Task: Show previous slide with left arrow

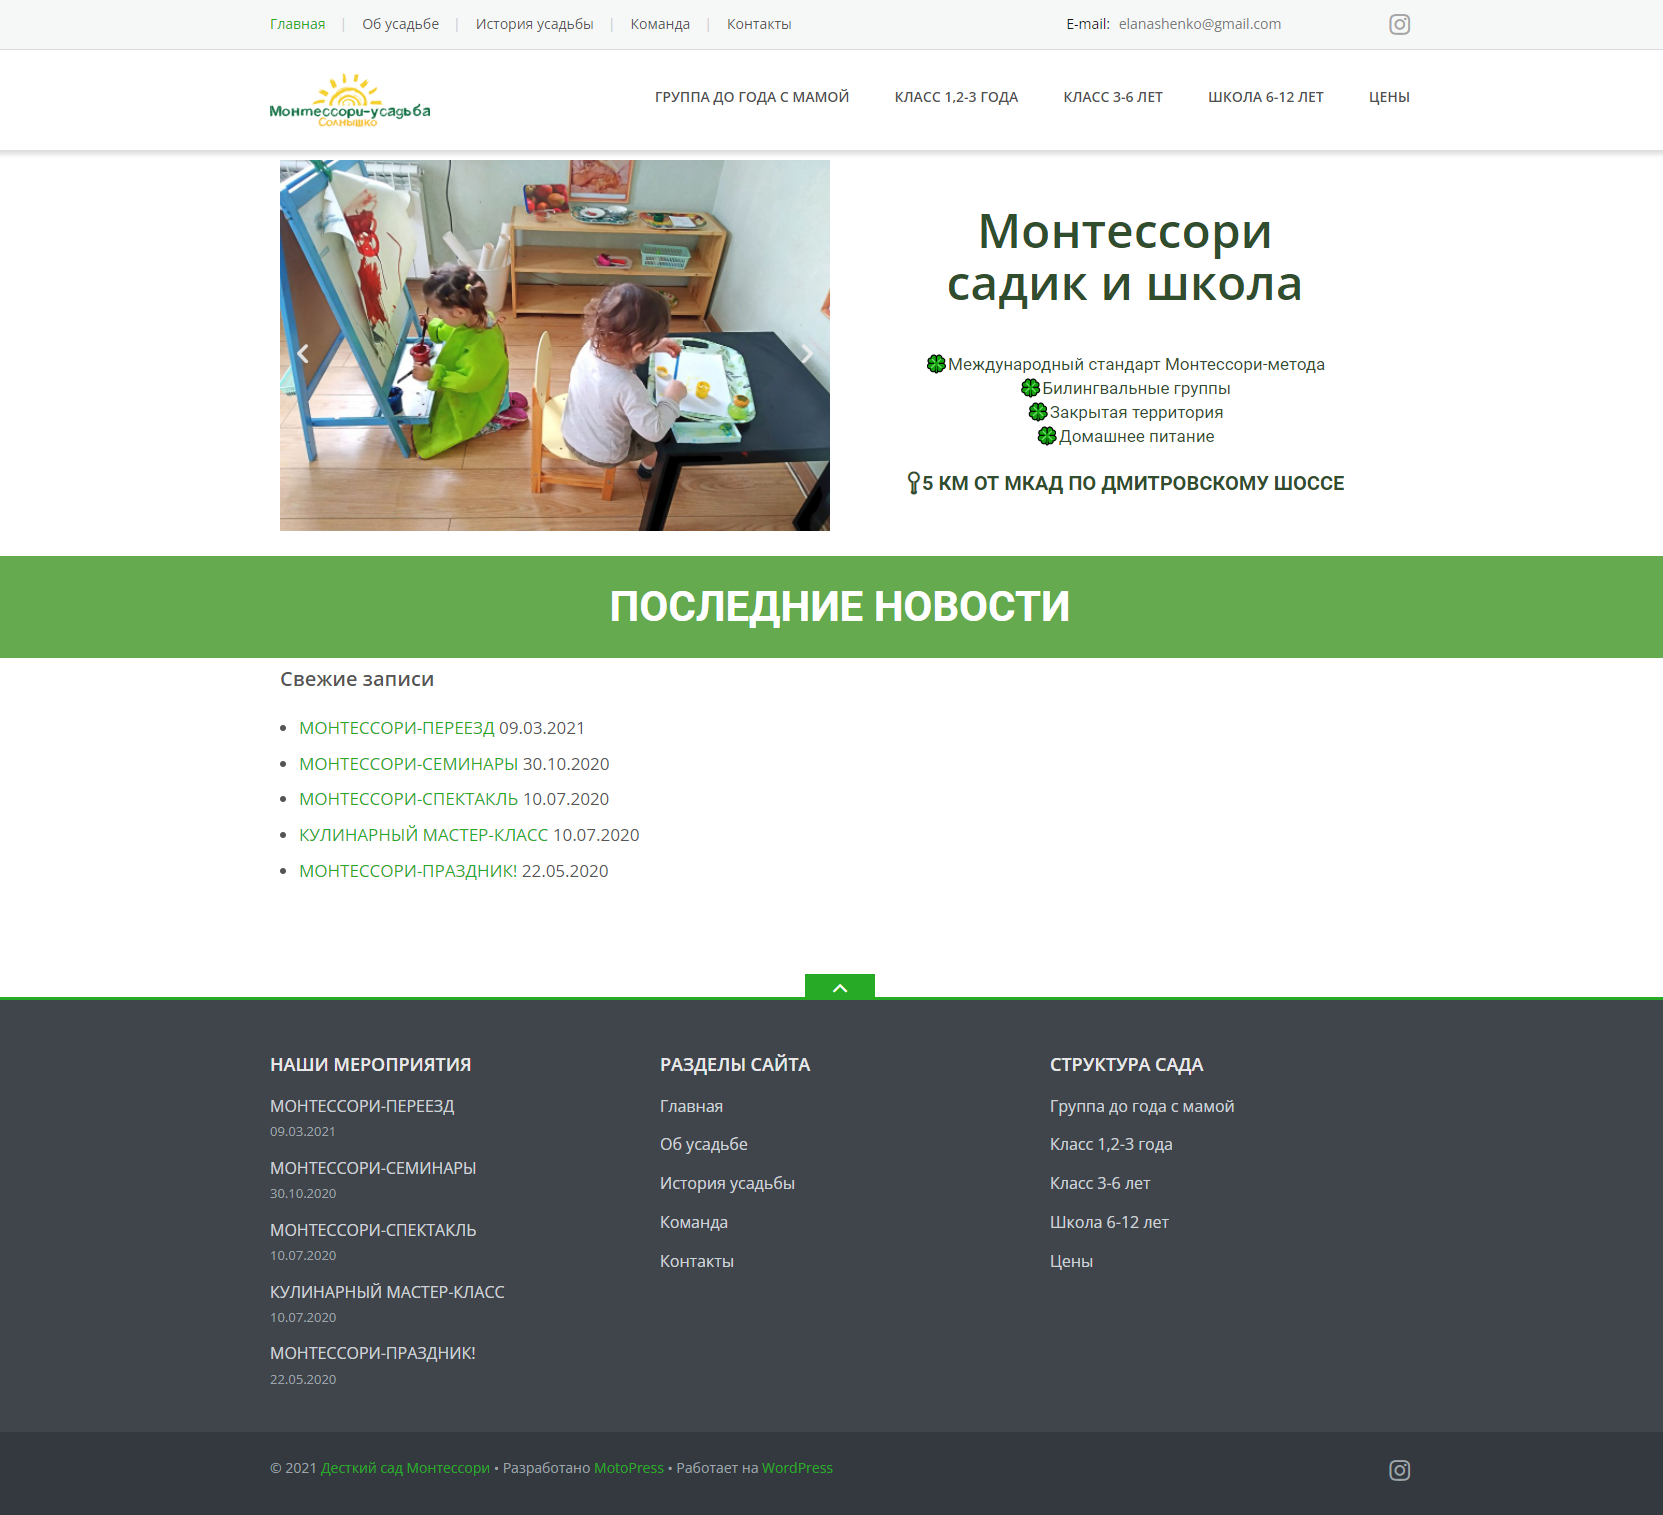Action: coord(303,352)
